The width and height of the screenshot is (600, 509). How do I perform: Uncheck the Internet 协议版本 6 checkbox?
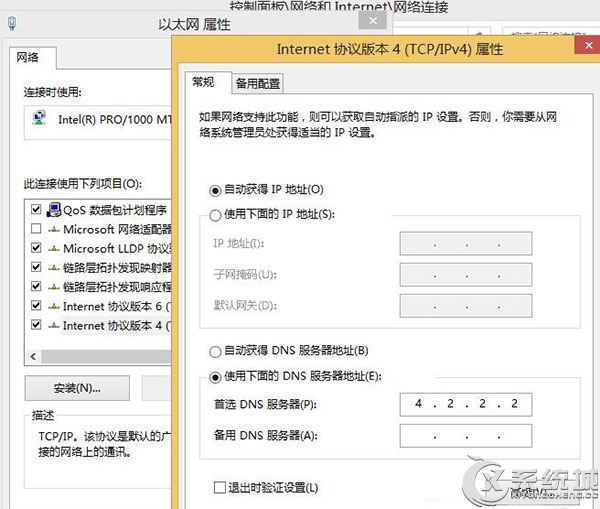click(x=36, y=305)
